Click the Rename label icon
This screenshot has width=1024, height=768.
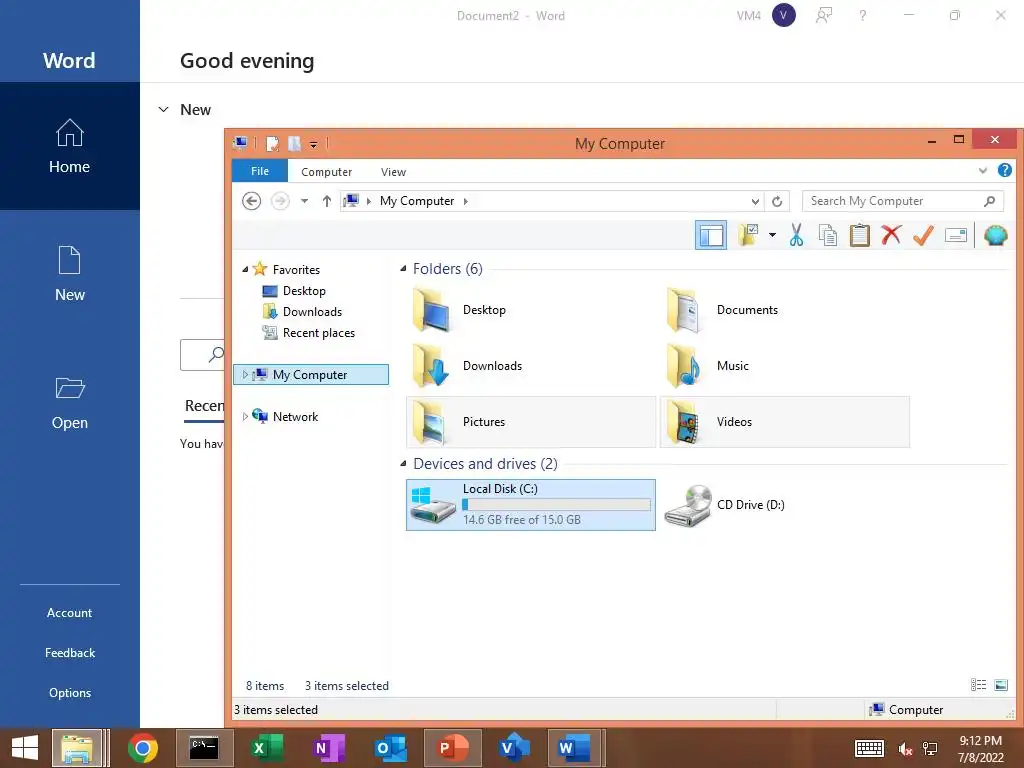pos(955,235)
